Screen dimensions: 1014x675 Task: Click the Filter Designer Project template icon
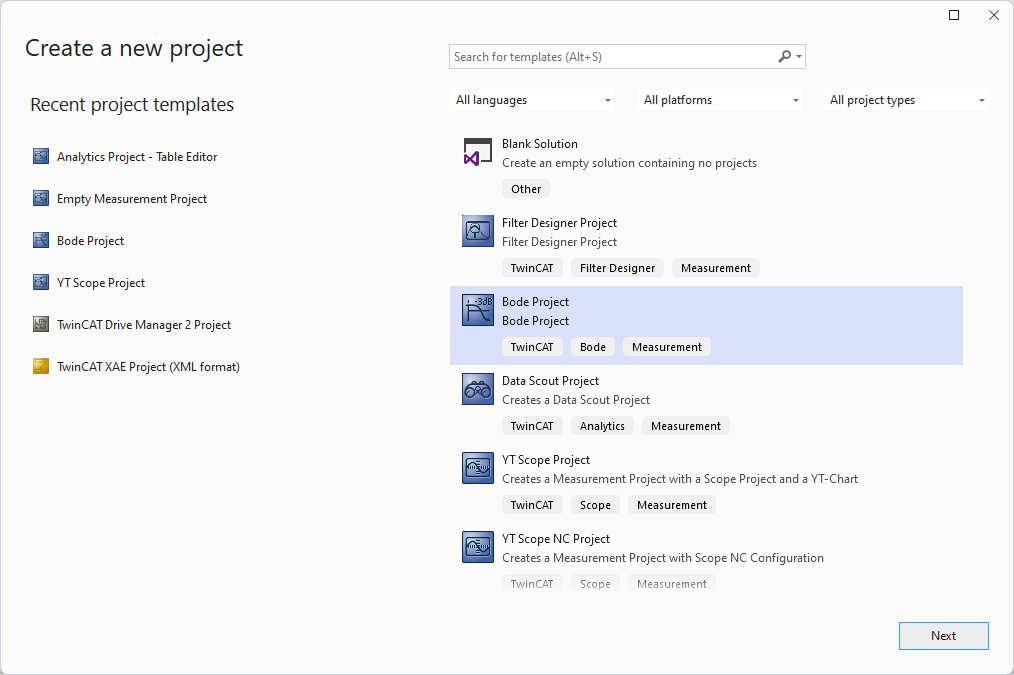coord(478,231)
